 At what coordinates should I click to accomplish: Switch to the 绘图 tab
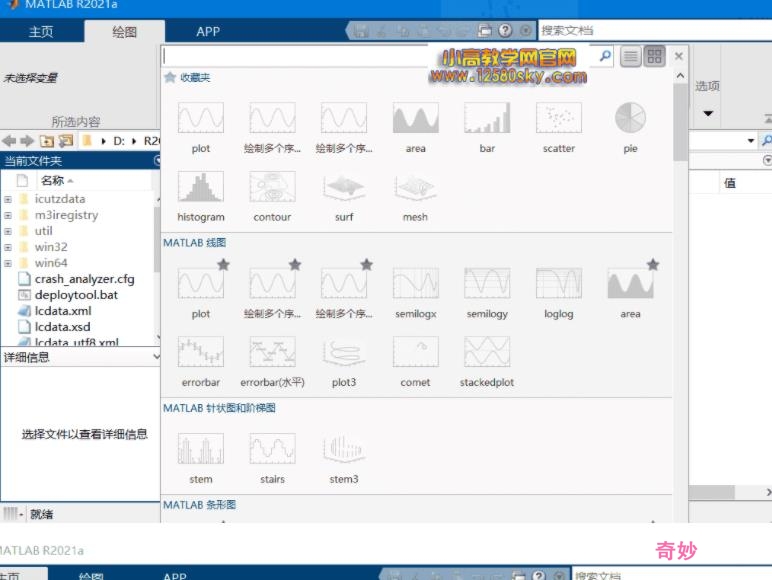125,32
